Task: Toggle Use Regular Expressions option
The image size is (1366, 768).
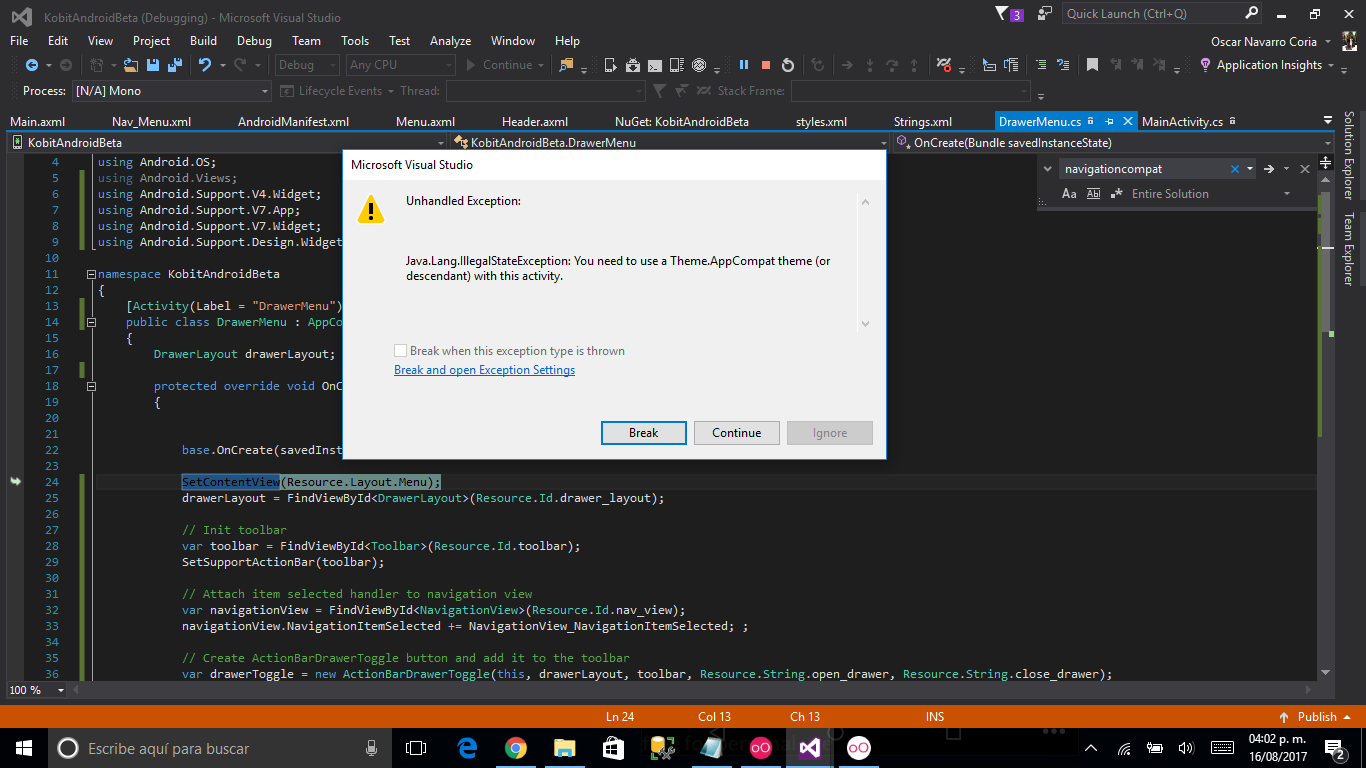Action: [1117, 194]
